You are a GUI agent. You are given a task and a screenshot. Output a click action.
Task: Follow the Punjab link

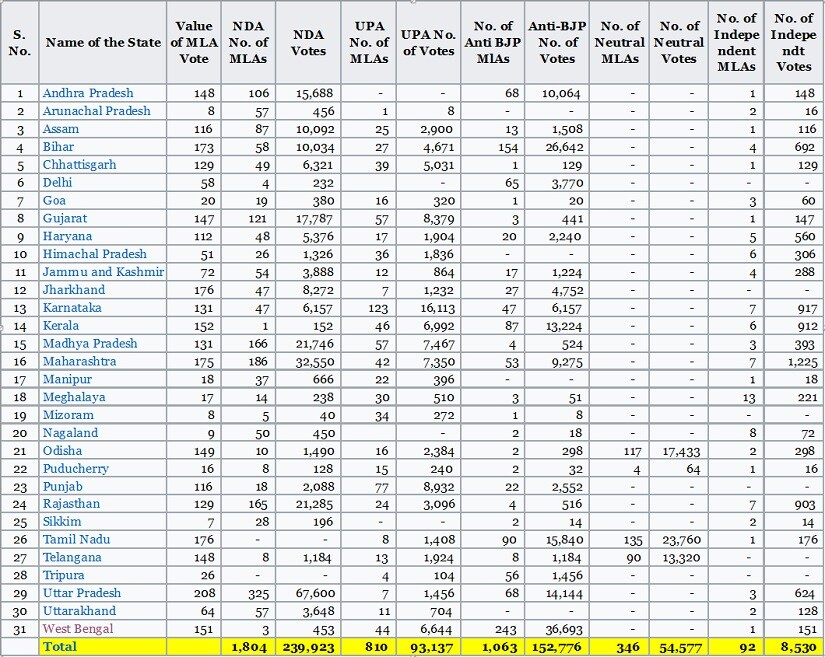click(63, 487)
